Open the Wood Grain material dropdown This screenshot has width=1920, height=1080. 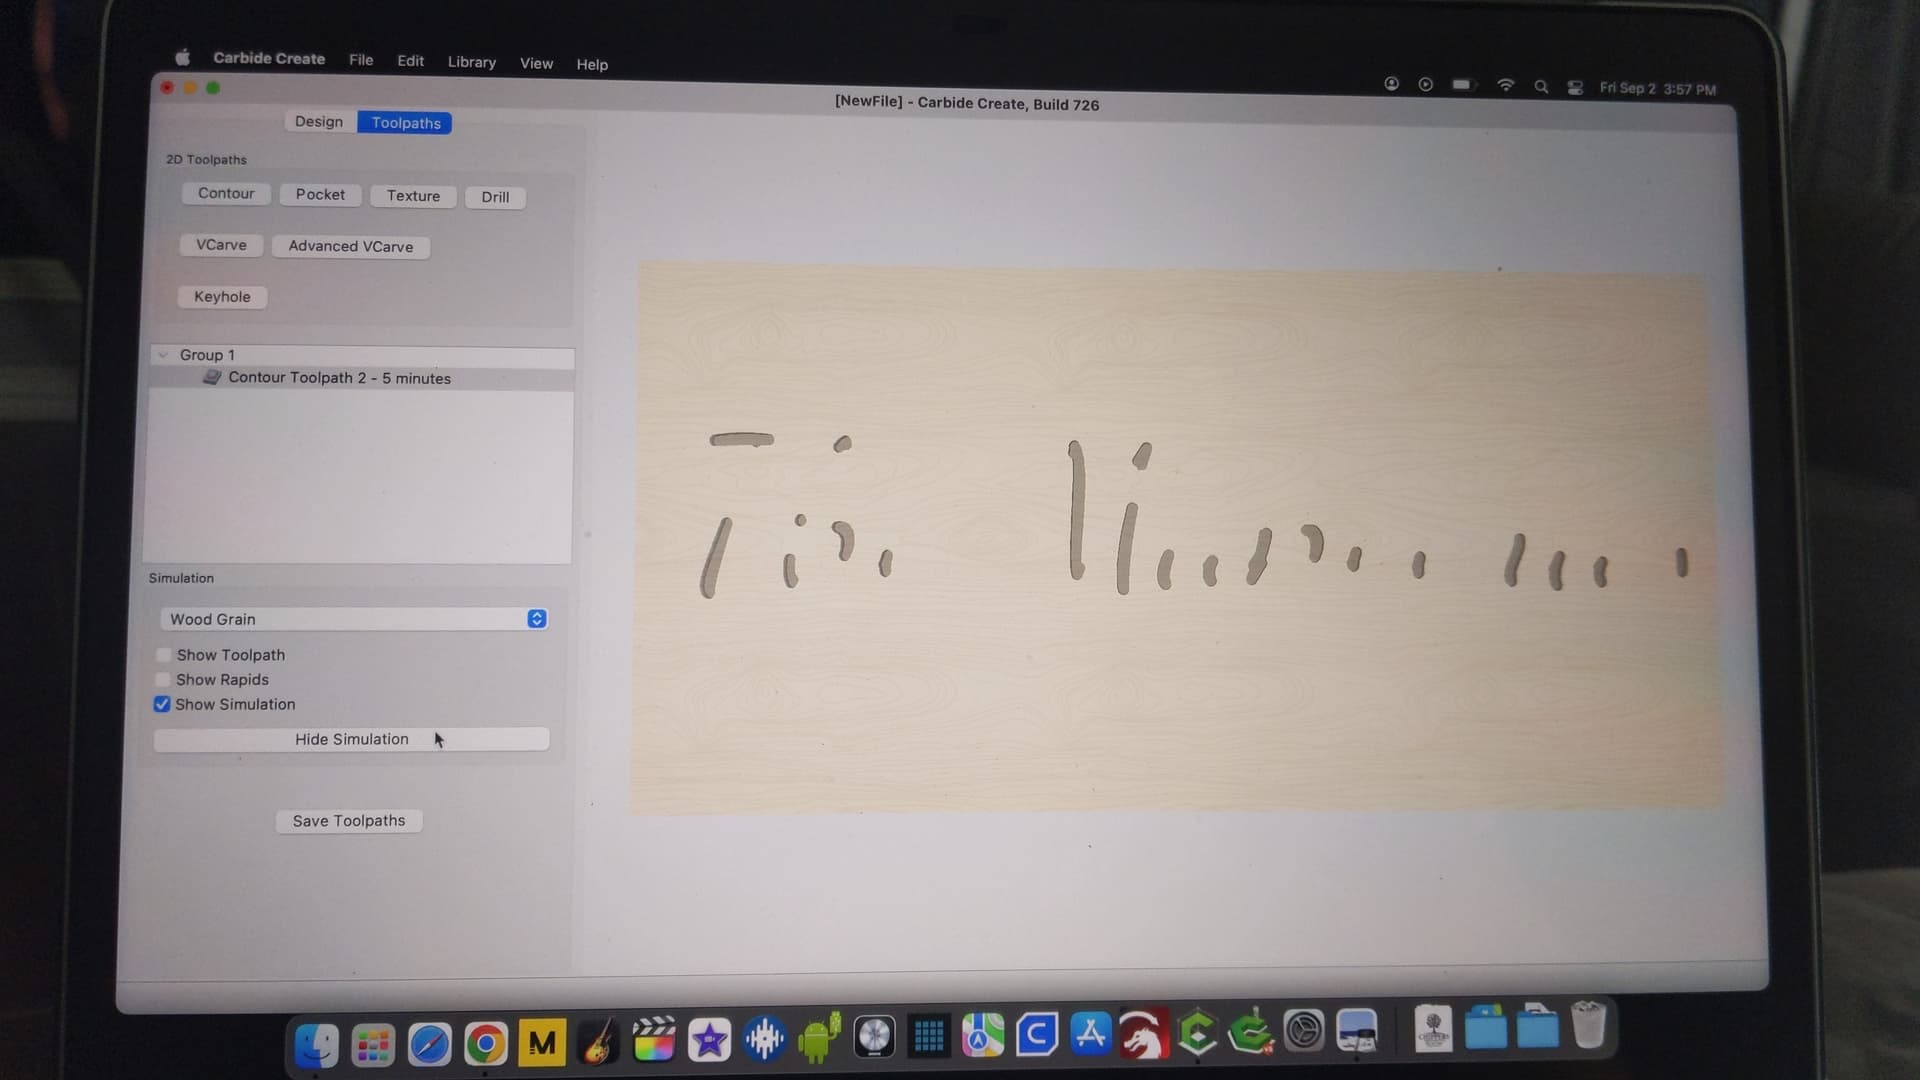click(x=354, y=619)
